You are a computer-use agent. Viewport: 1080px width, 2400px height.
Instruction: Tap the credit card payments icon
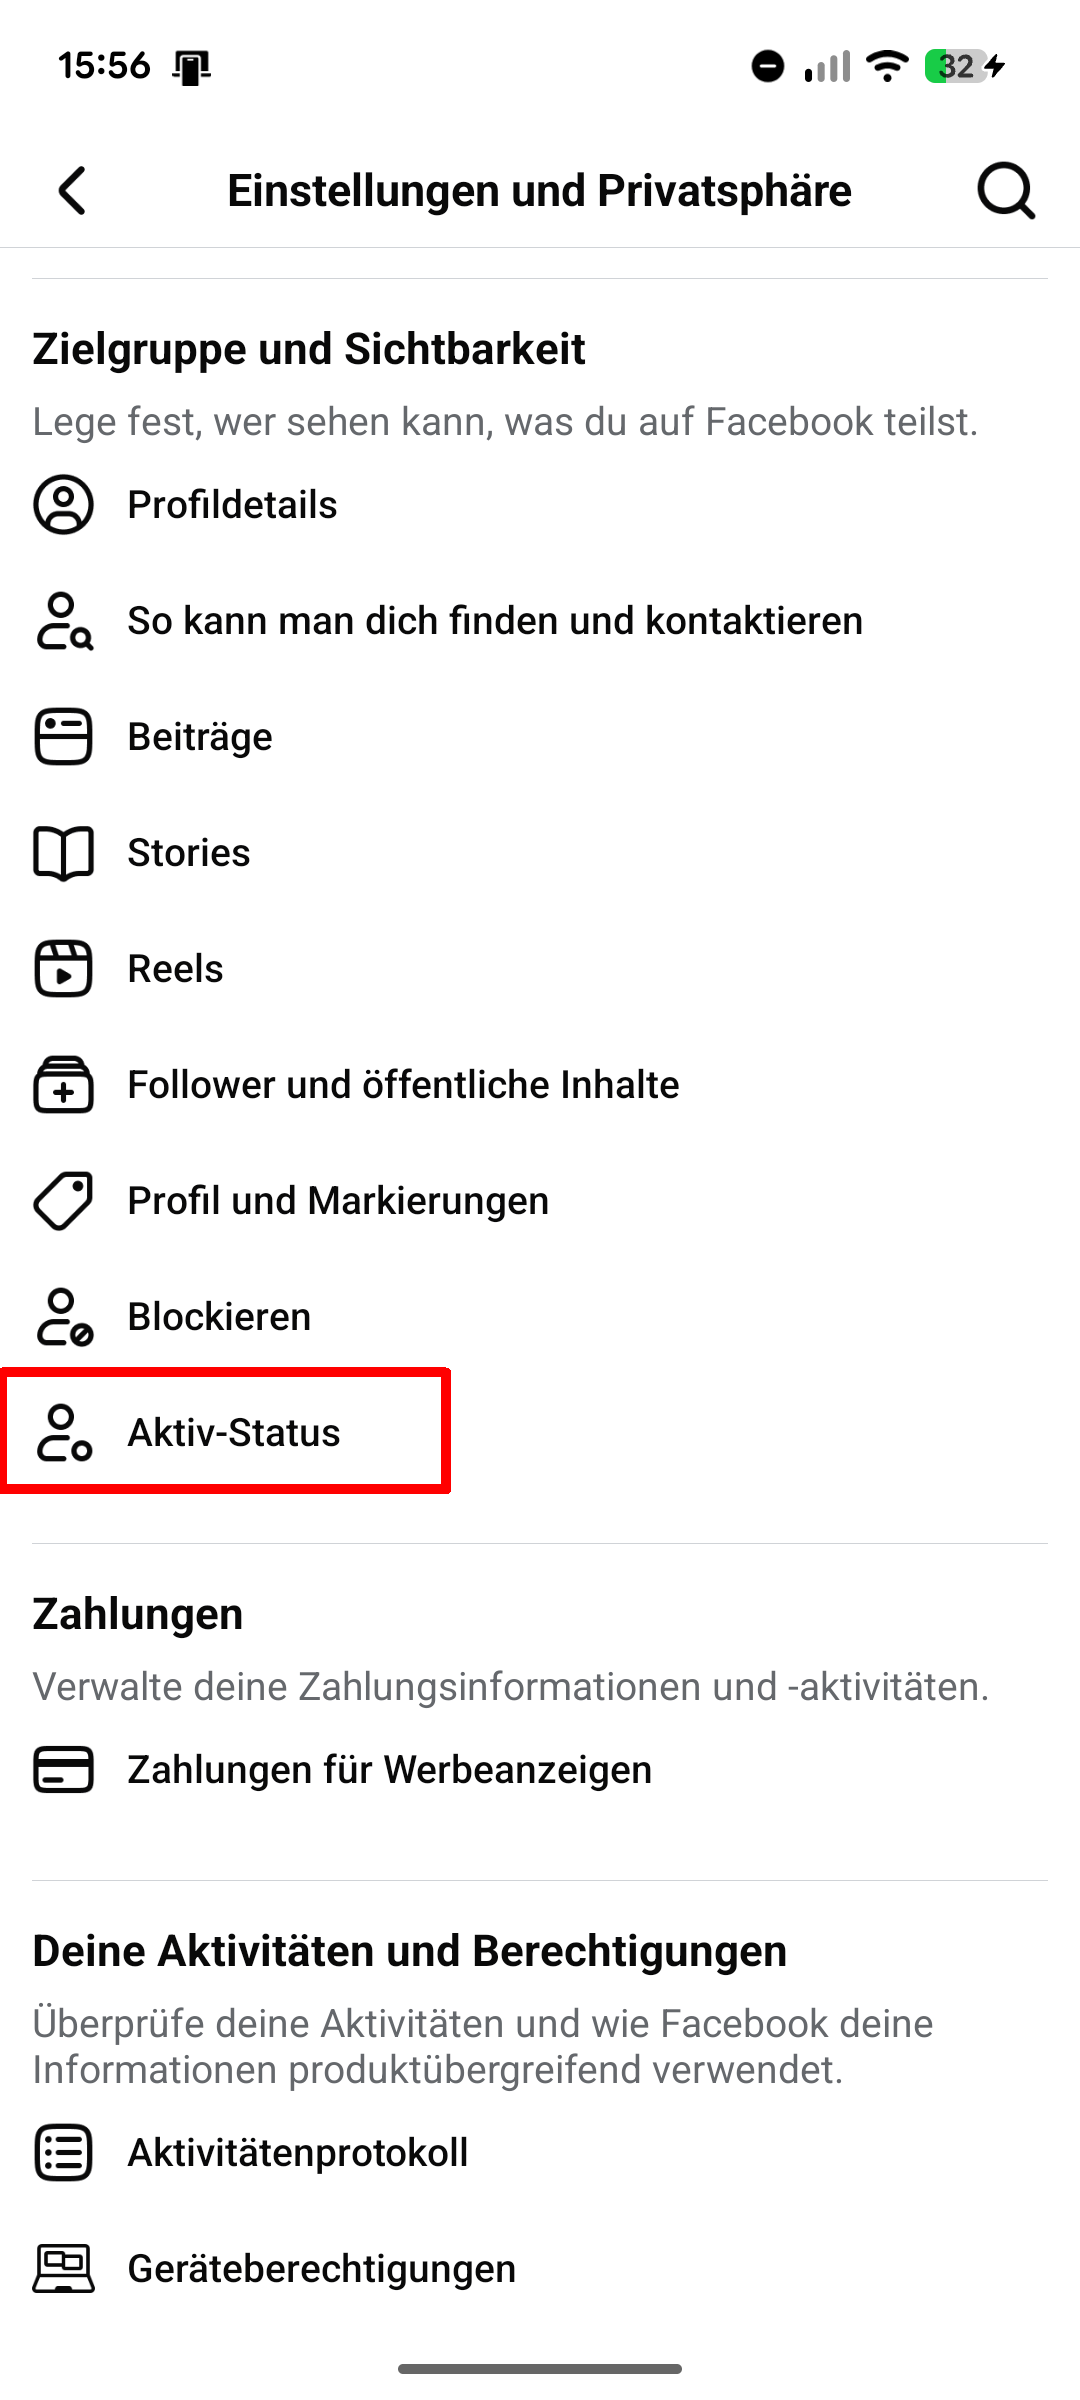click(64, 1769)
